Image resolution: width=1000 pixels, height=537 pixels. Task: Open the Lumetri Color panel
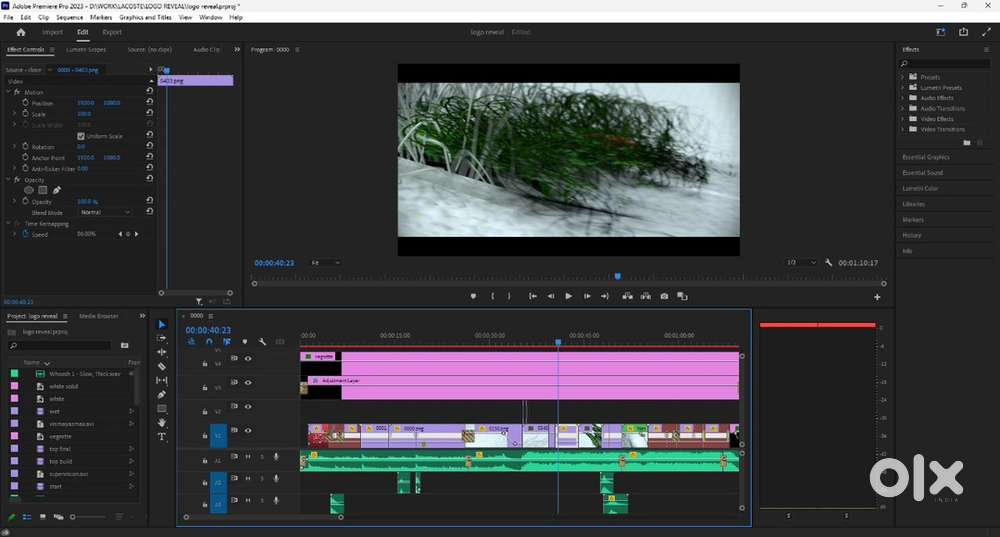[x=920, y=188]
